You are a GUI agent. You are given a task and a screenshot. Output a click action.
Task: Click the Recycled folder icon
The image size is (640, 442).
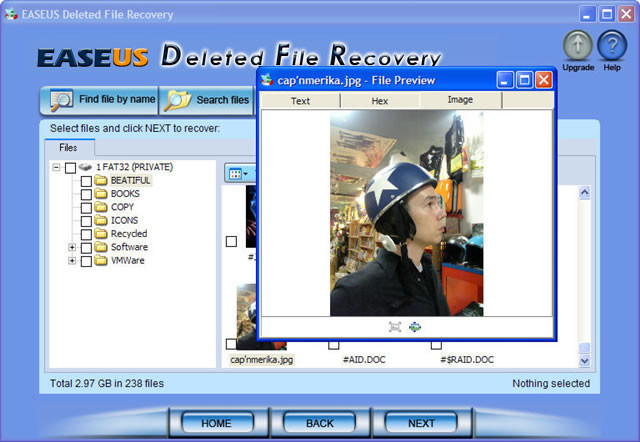tap(100, 234)
